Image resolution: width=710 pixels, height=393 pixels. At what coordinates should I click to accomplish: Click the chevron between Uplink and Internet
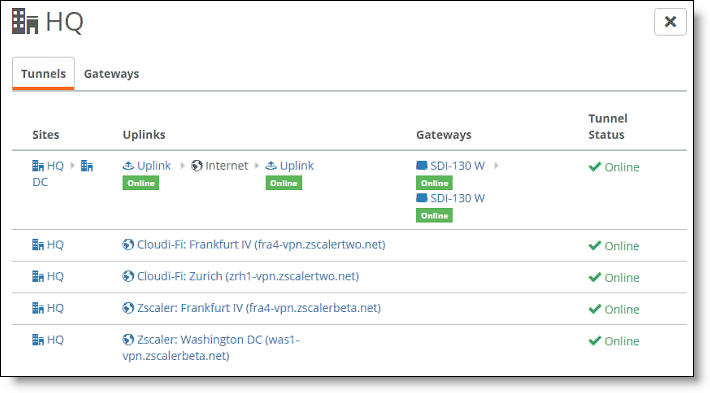click(x=182, y=166)
